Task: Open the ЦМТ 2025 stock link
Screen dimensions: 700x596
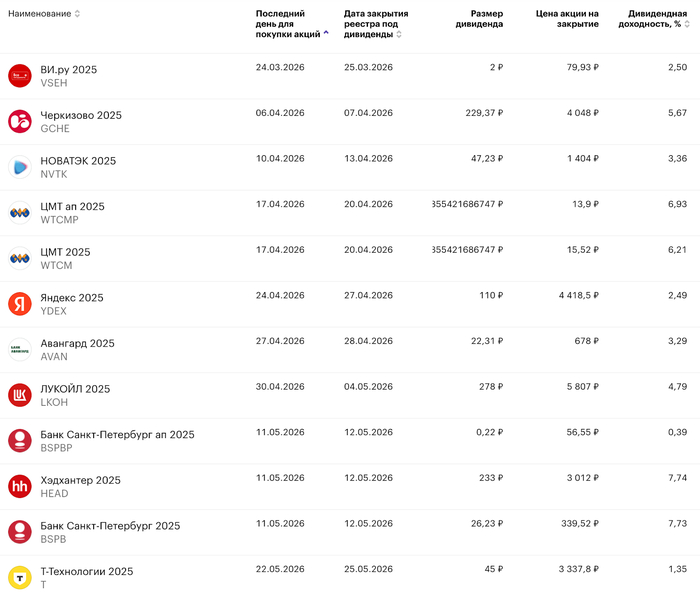Action: click(x=65, y=252)
